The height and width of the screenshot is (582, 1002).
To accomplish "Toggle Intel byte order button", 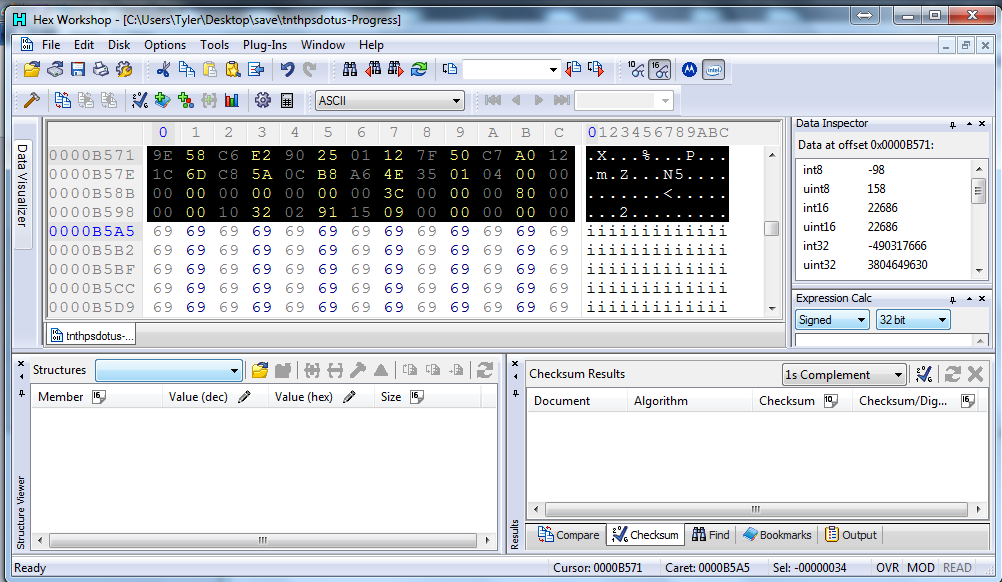I will click(713, 70).
